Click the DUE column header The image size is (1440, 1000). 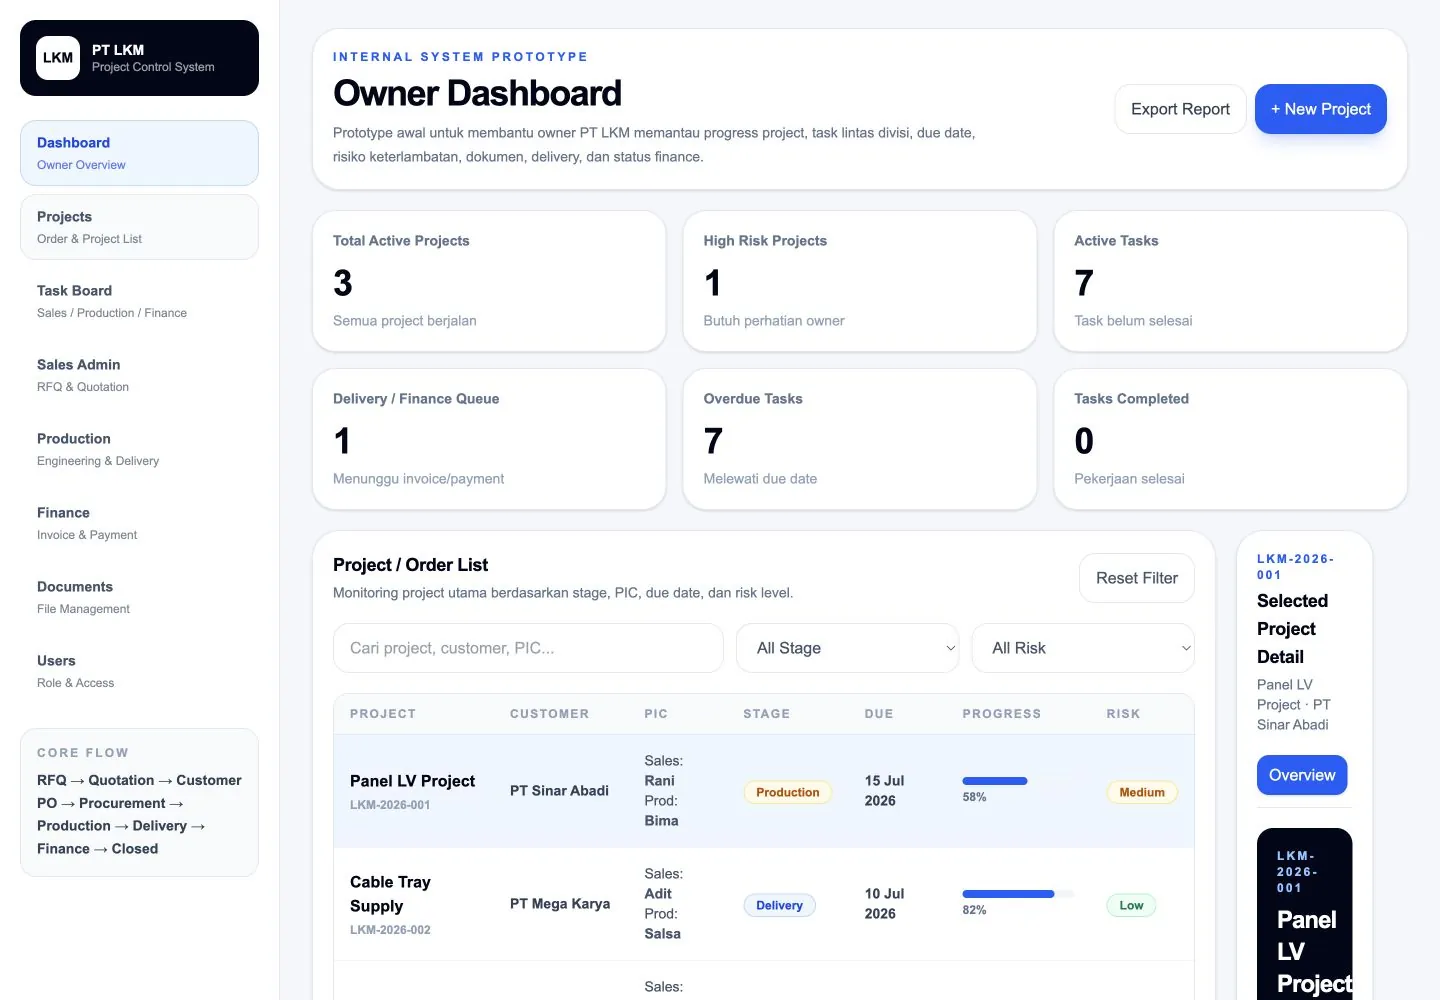tap(879, 714)
